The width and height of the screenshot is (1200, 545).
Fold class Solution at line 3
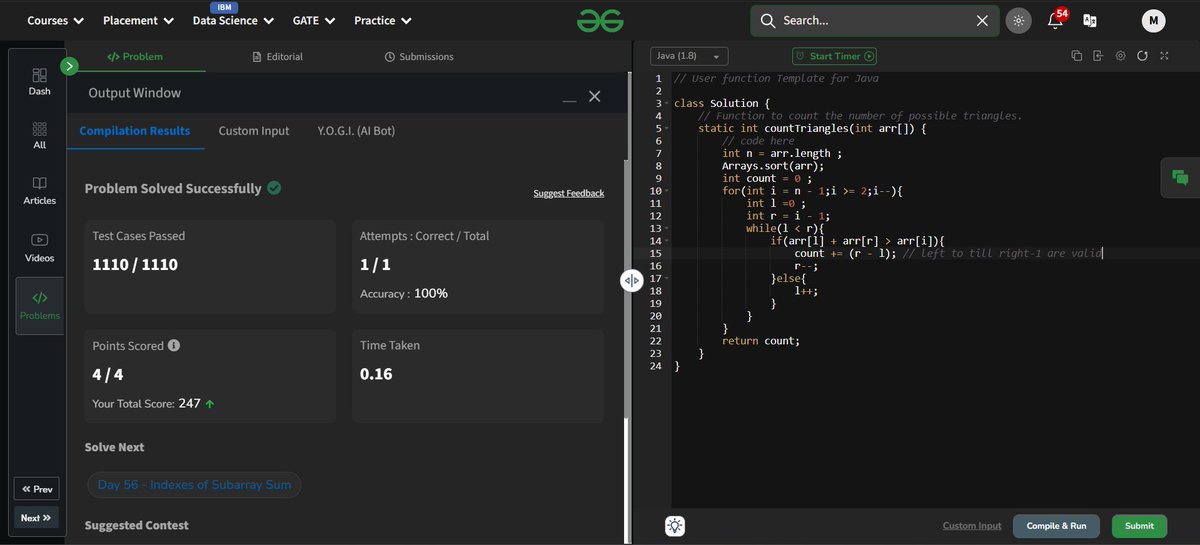[x=666, y=104]
